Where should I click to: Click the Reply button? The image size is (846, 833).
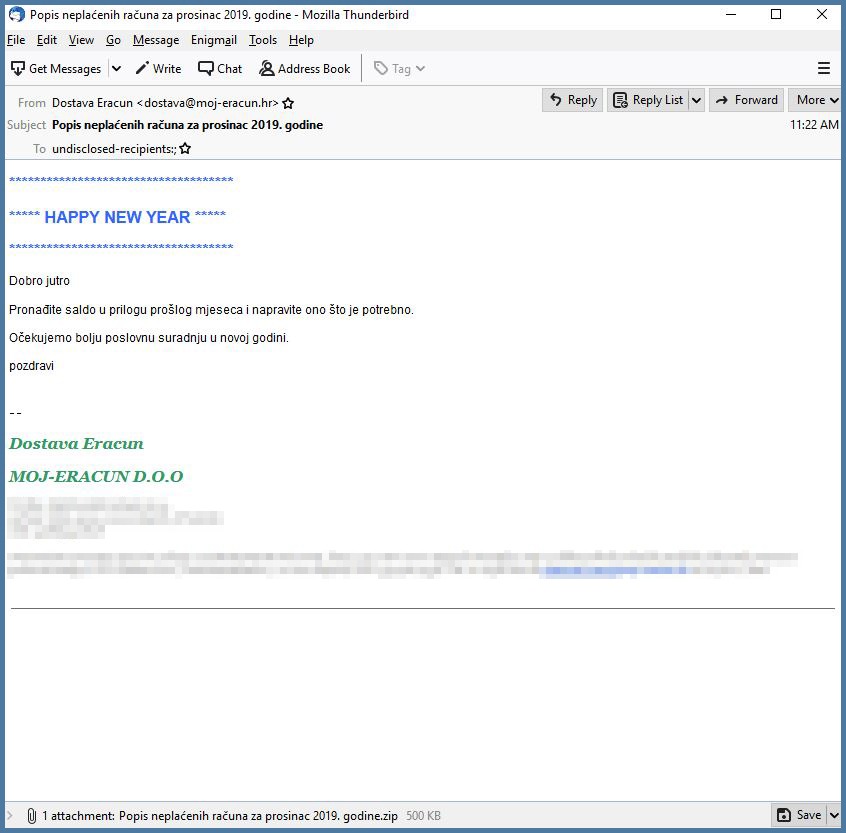pos(573,100)
